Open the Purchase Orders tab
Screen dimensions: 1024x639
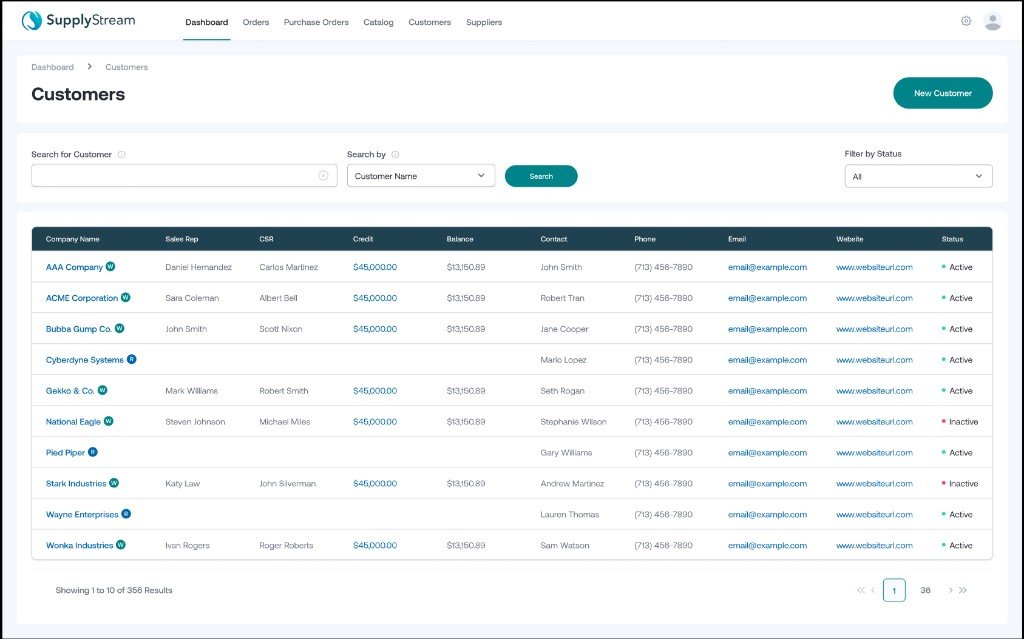[316, 22]
